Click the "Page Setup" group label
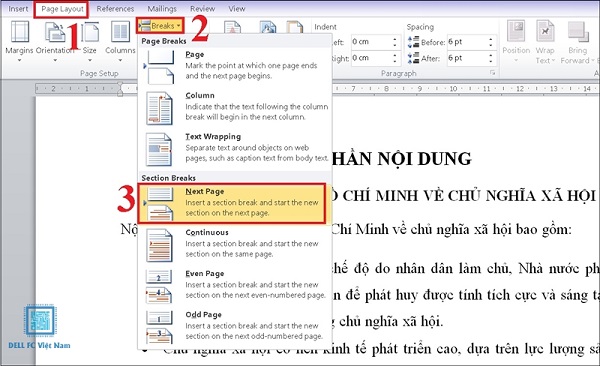 [99, 73]
